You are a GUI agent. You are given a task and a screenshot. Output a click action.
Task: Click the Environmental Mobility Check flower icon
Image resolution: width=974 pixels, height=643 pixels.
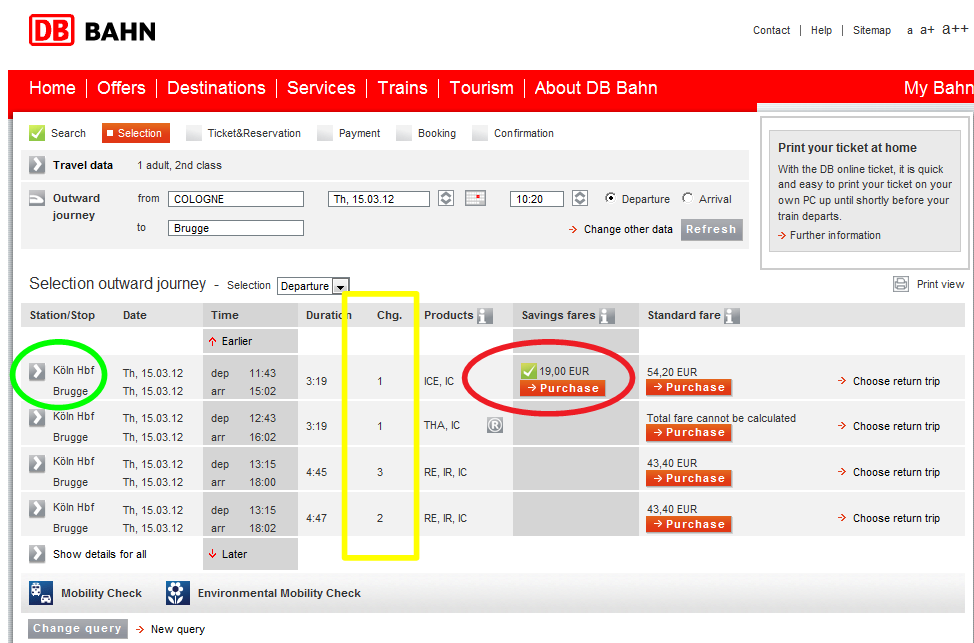click(x=178, y=593)
